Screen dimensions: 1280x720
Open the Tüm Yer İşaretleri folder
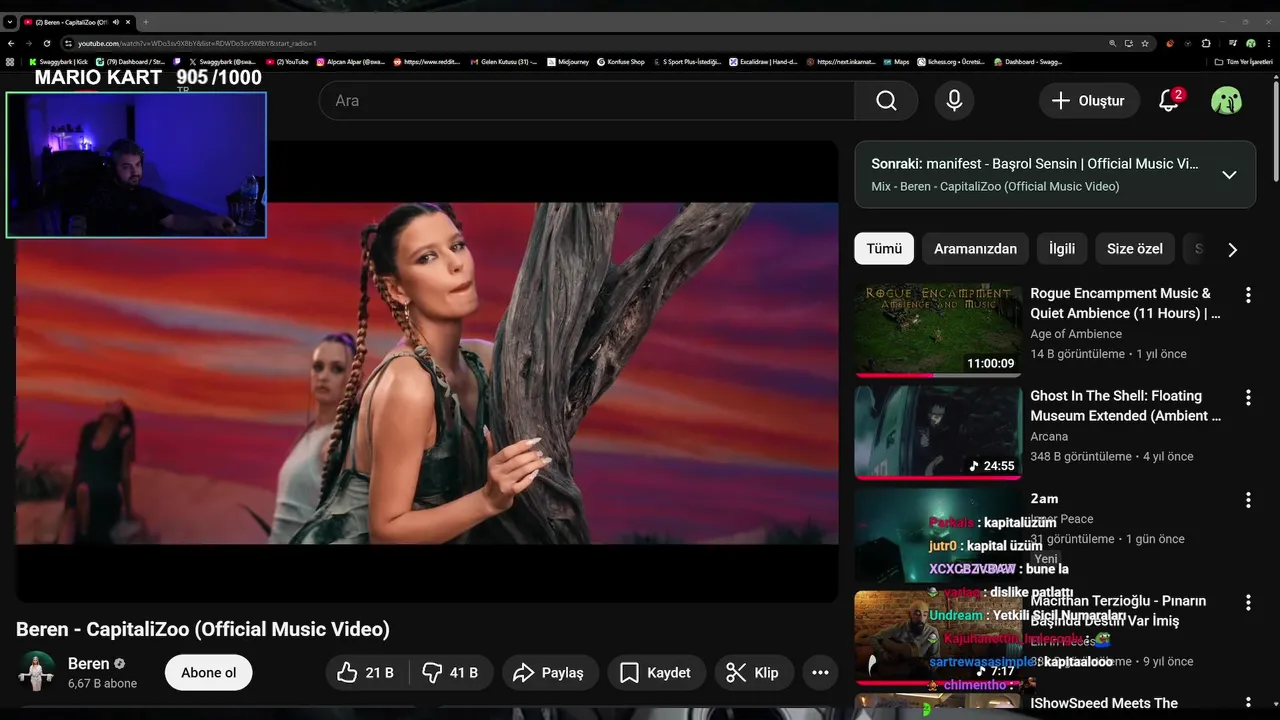[x=1243, y=62]
